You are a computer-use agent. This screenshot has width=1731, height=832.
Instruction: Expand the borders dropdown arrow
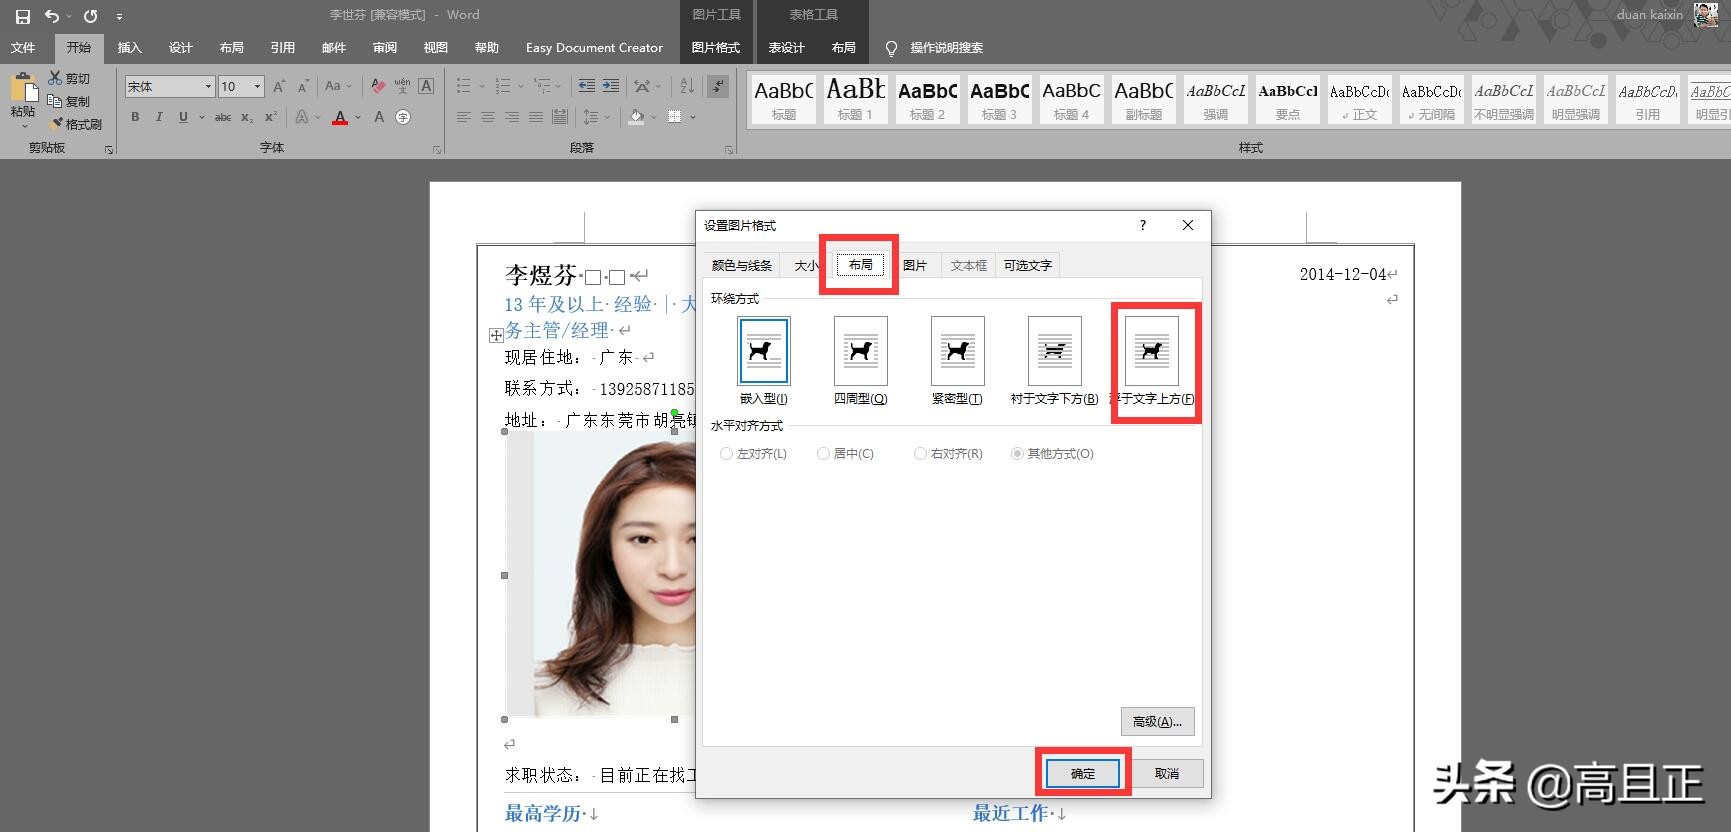[x=692, y=117]
